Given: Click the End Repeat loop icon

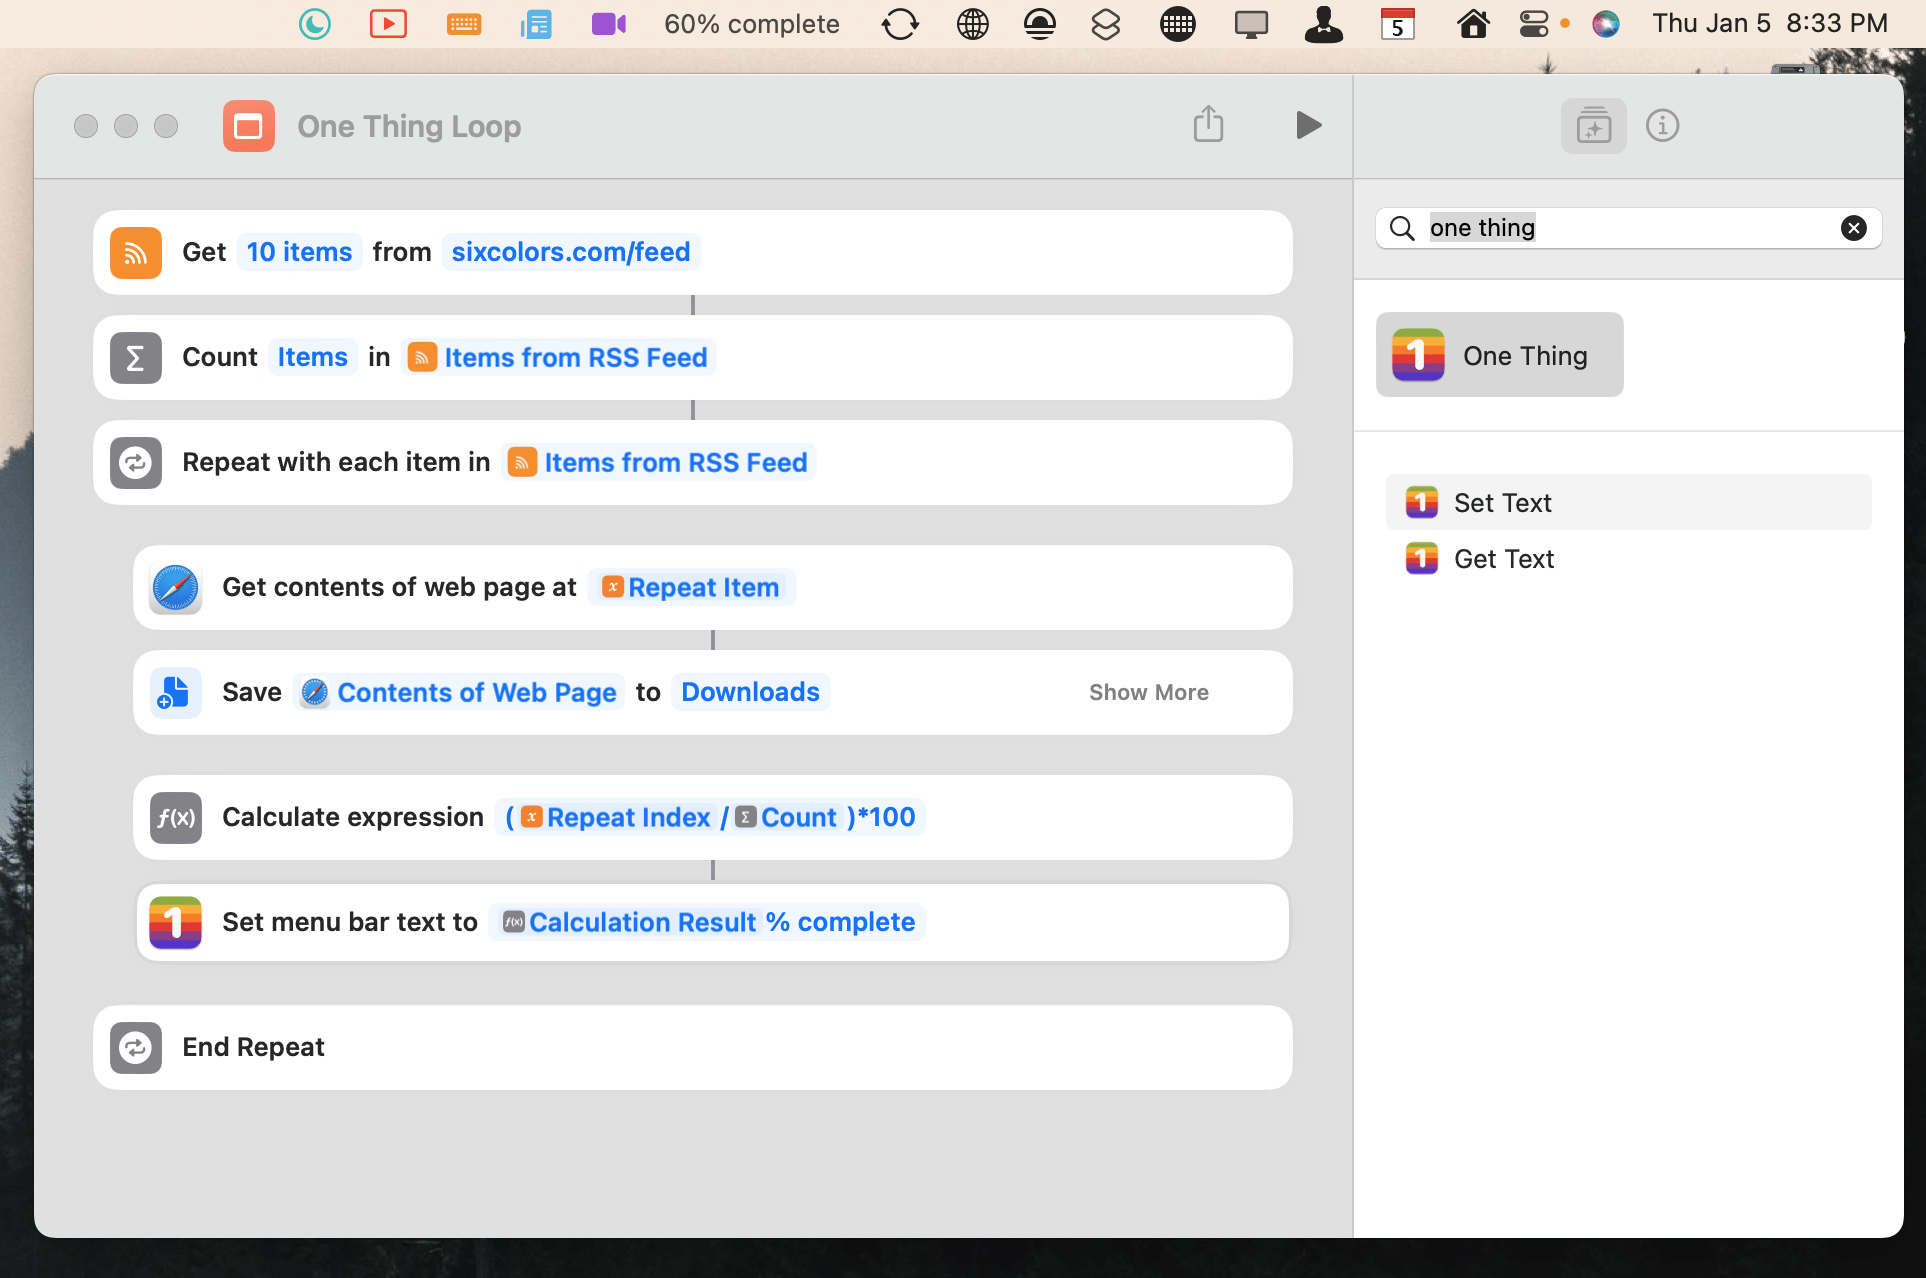Looking at the screenshot, I should pyautogui.click(x=136, y=1047).
